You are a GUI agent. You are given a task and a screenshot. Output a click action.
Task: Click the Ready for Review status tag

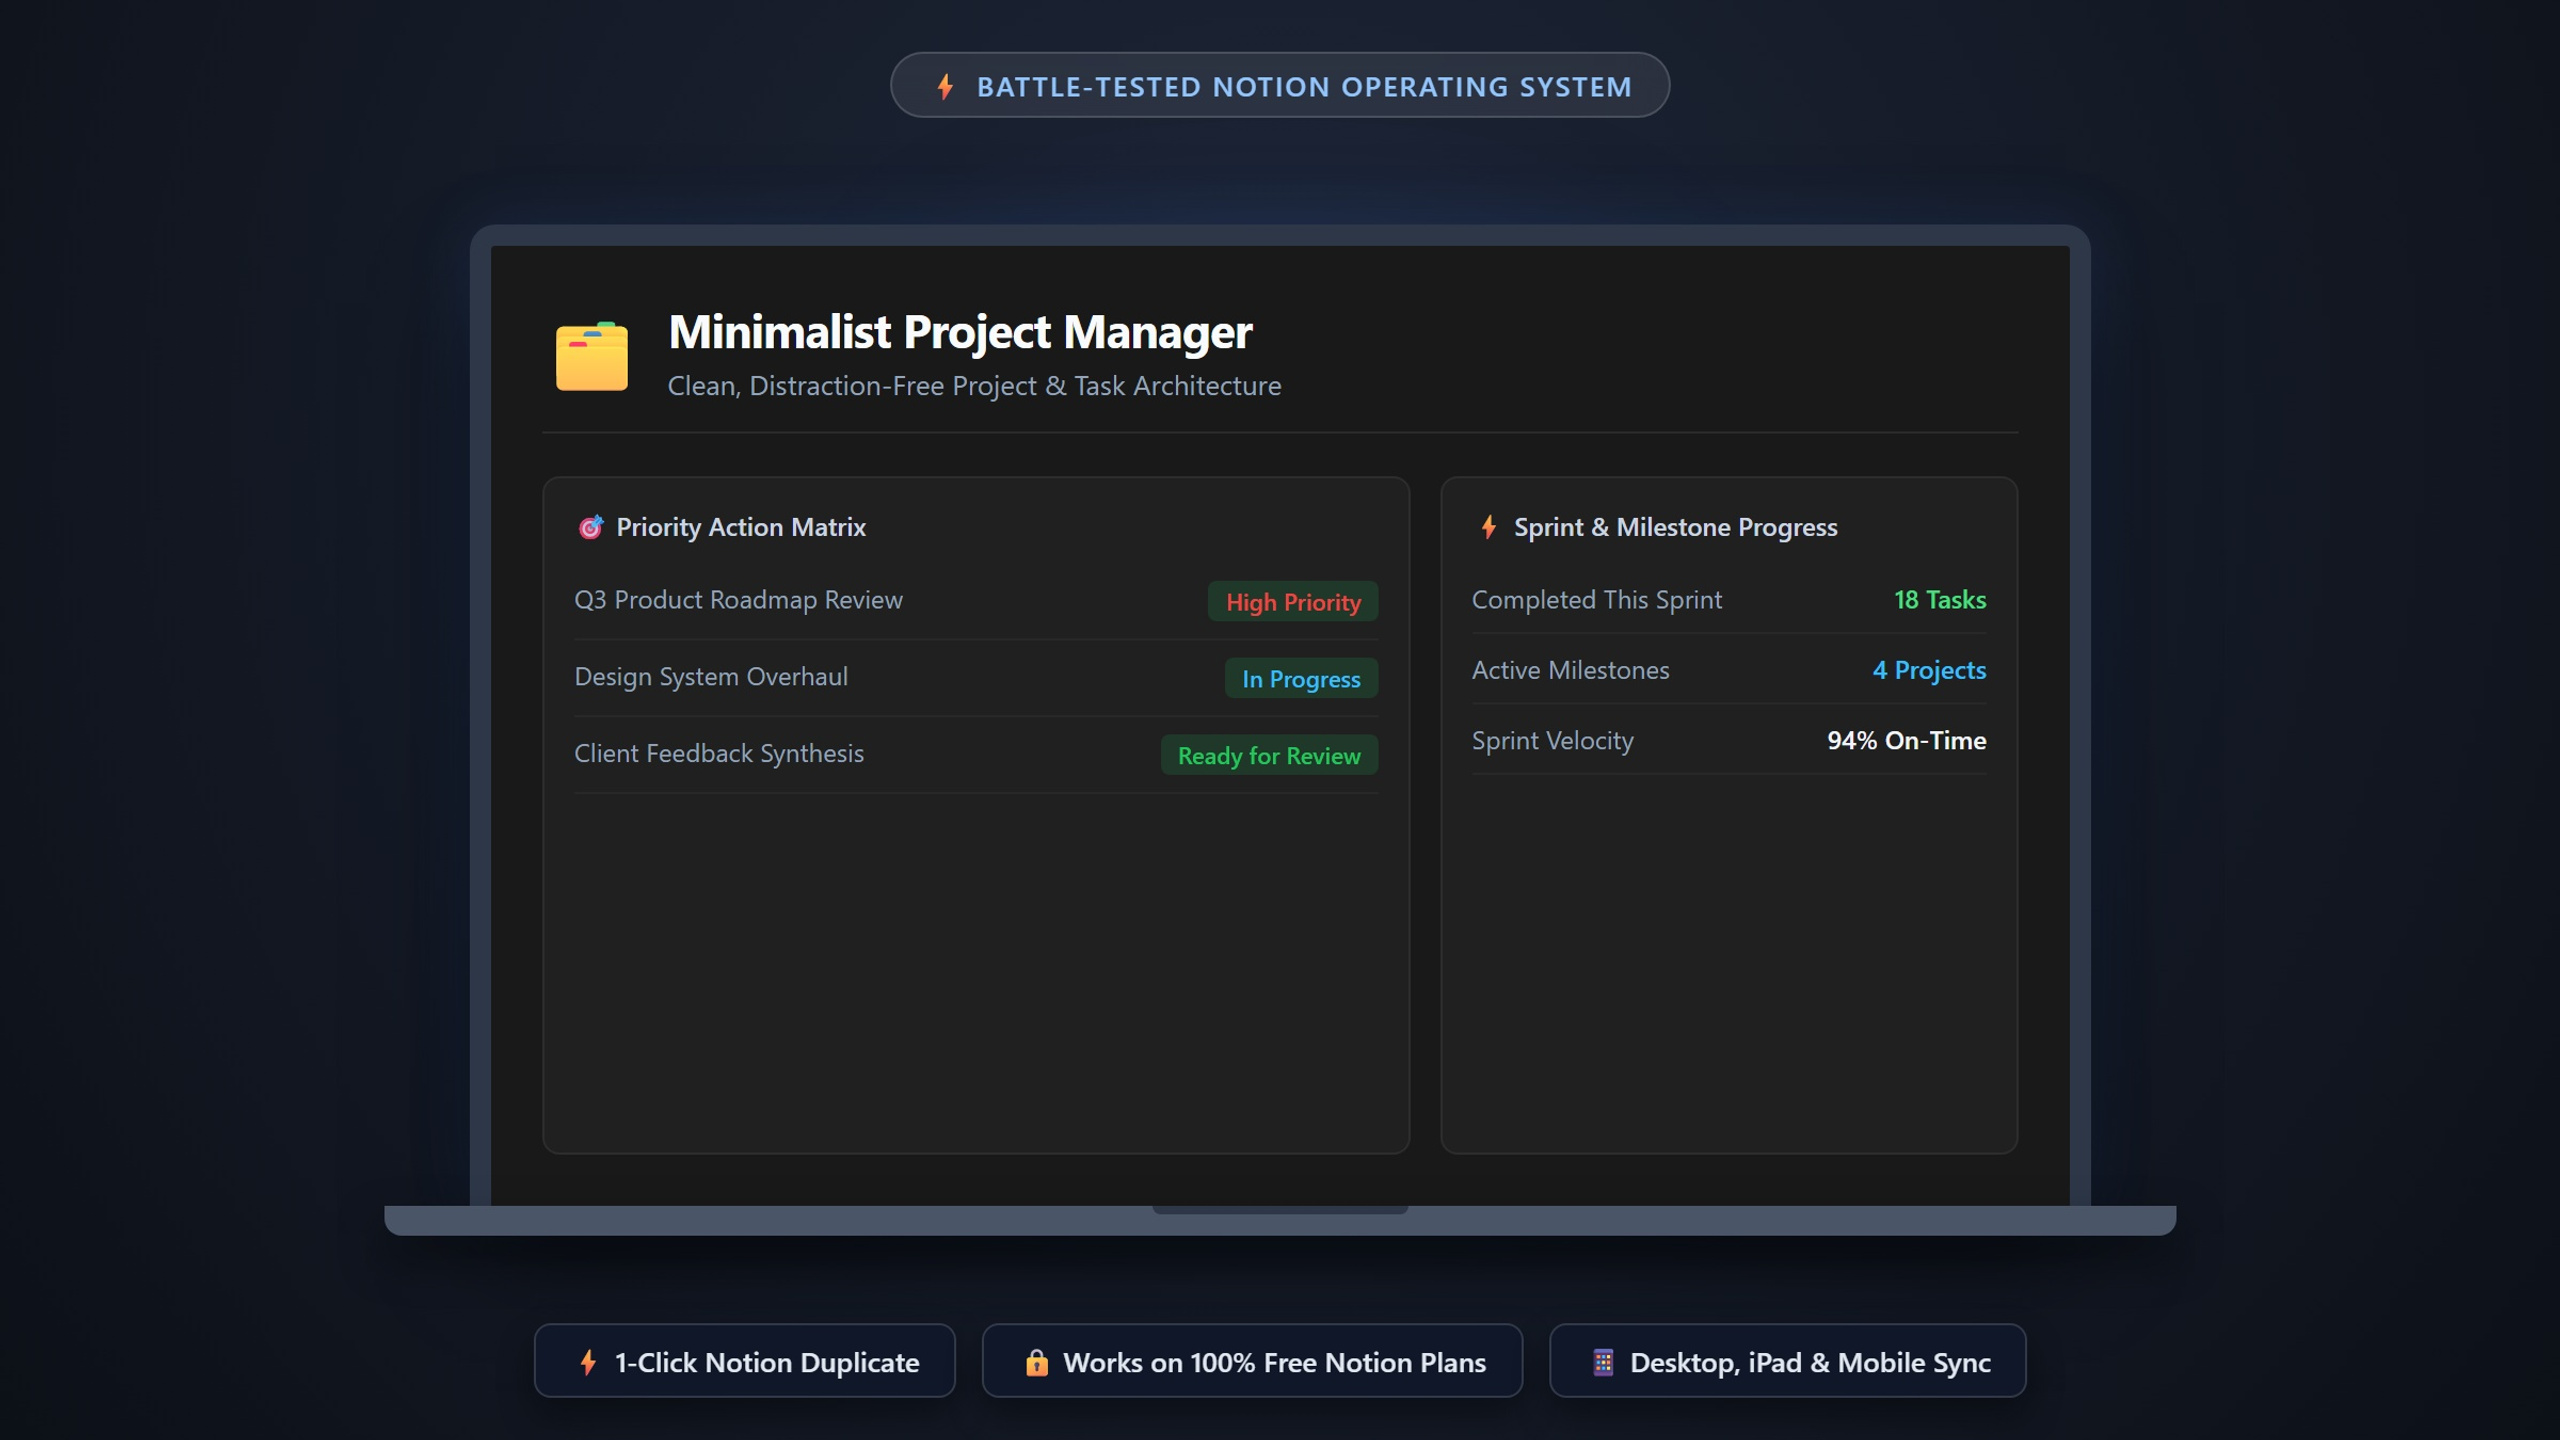(1269, 755)
